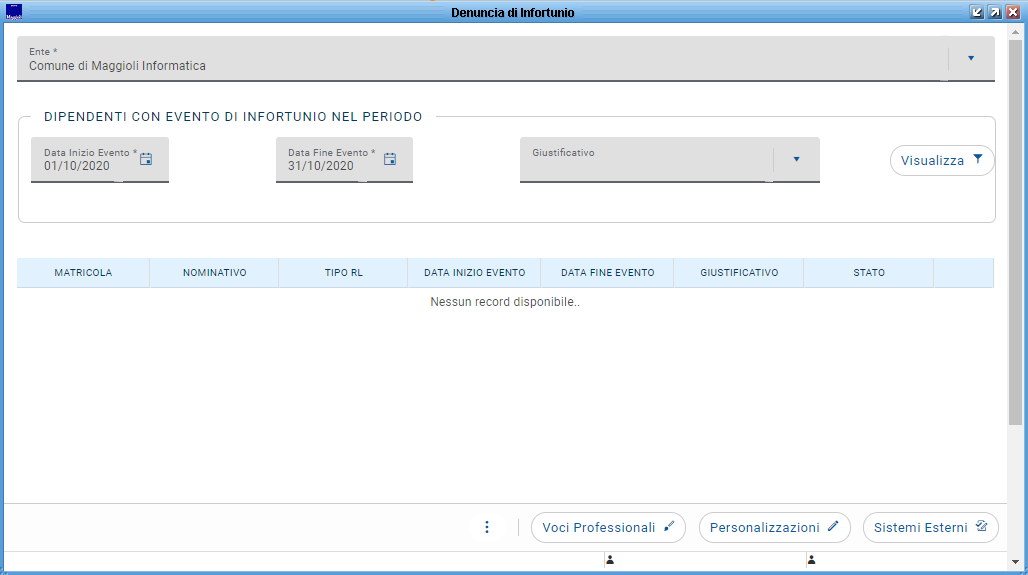Screen dimensions: 1028x575
Task: Click the Data Inizio Evento date field
Action: pos(100,159)
